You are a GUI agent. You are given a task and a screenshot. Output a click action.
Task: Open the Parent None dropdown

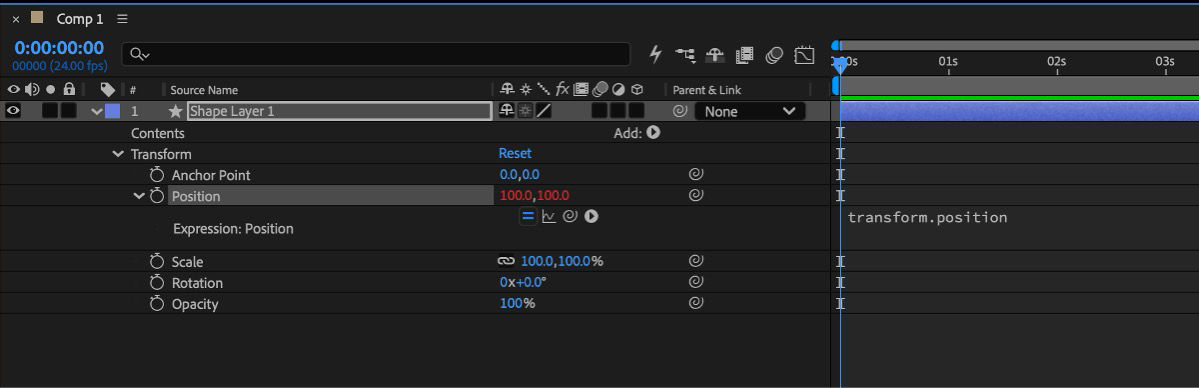coord(749,111)
